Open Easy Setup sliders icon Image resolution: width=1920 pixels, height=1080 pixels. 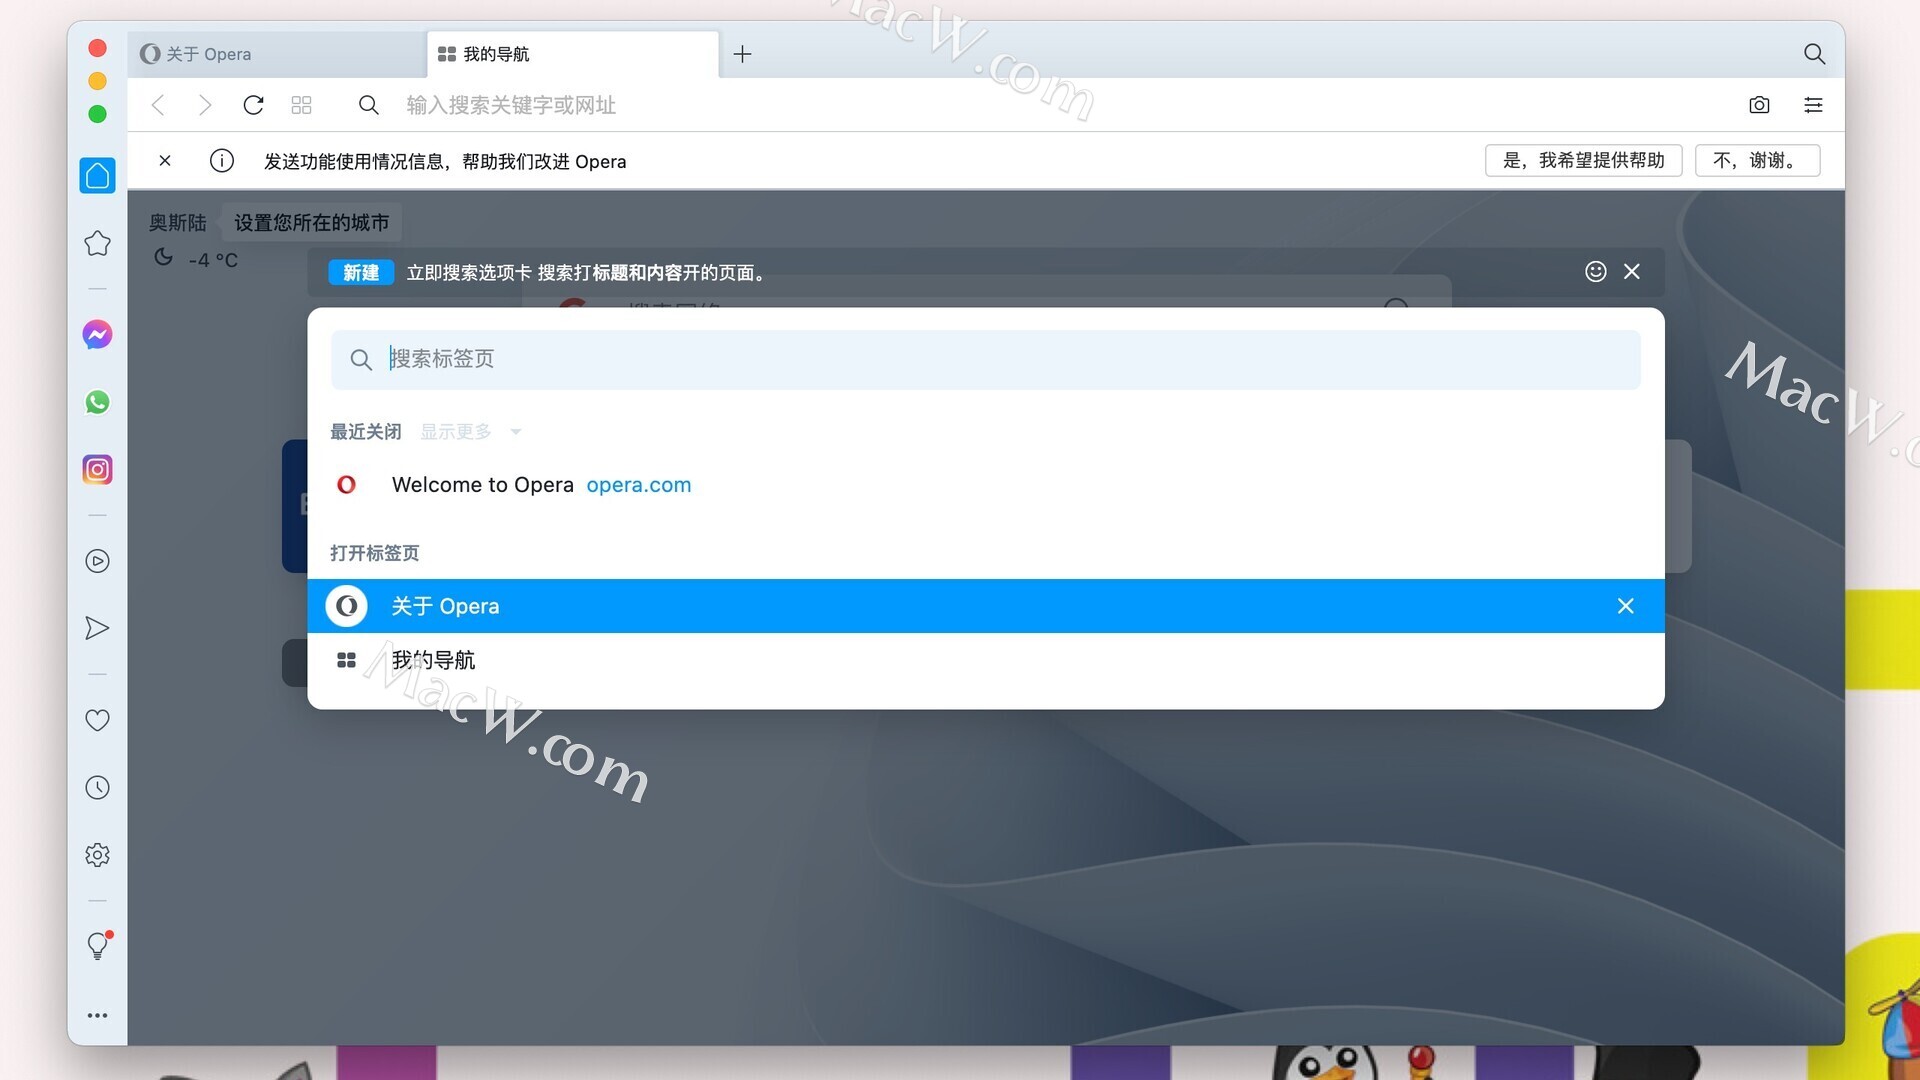tap(1813, 105)
